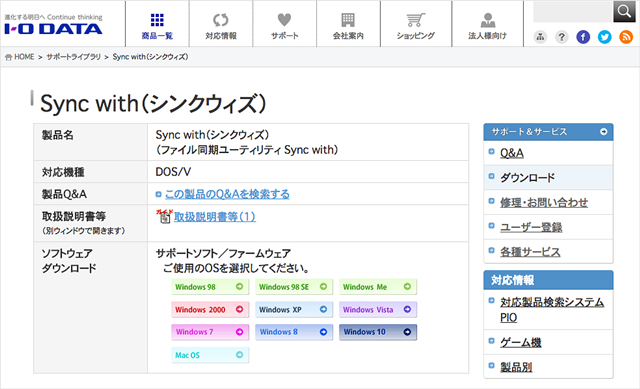This screenshot has height=389, width=640.
Task: Select the Windows 10 download button
Action: [378, 332]
